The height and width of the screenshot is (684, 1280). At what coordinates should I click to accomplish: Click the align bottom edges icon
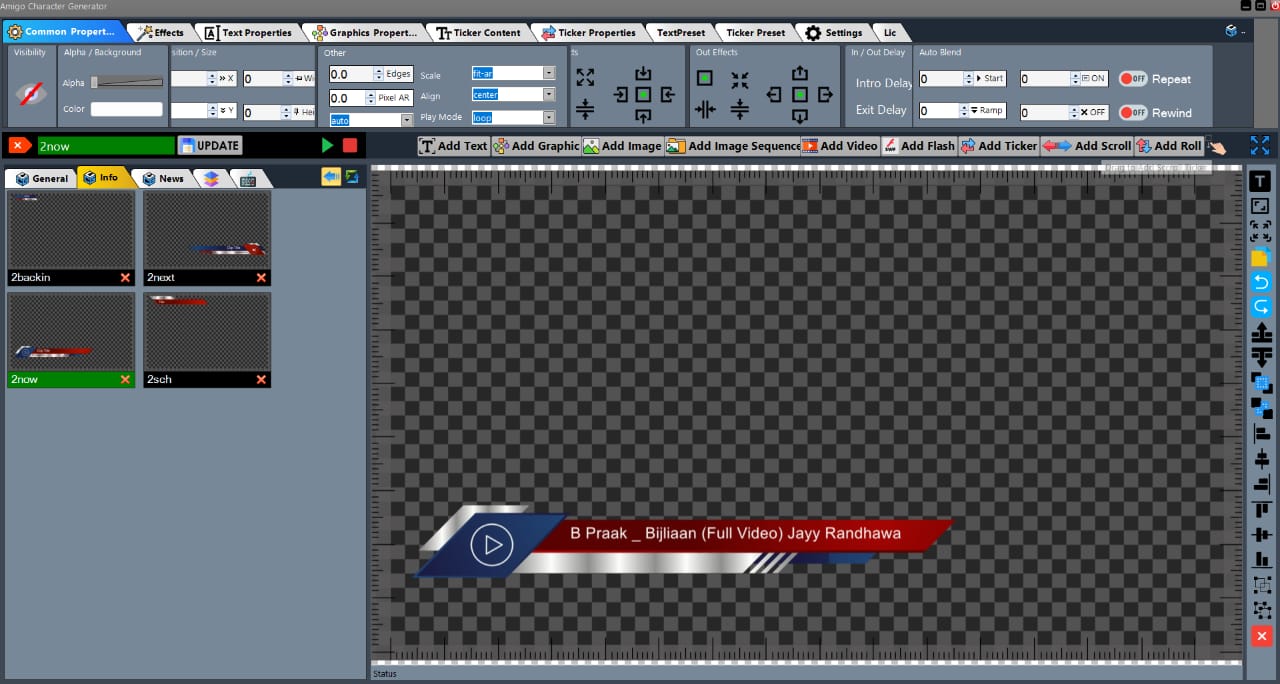[1261, 560]
